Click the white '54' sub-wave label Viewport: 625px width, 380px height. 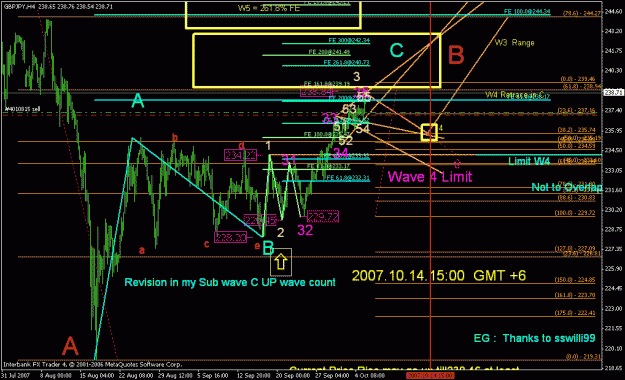[362, 128]
